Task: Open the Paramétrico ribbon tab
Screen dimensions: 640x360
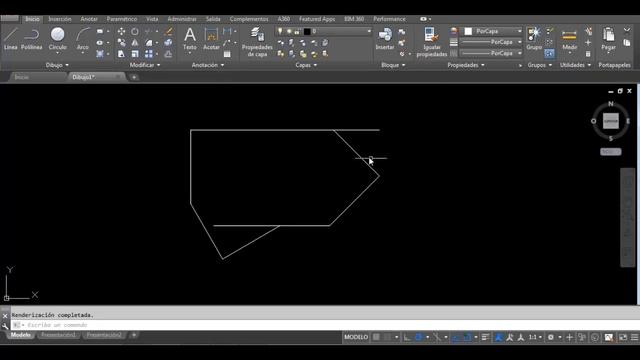Action: tap(122, 19)
